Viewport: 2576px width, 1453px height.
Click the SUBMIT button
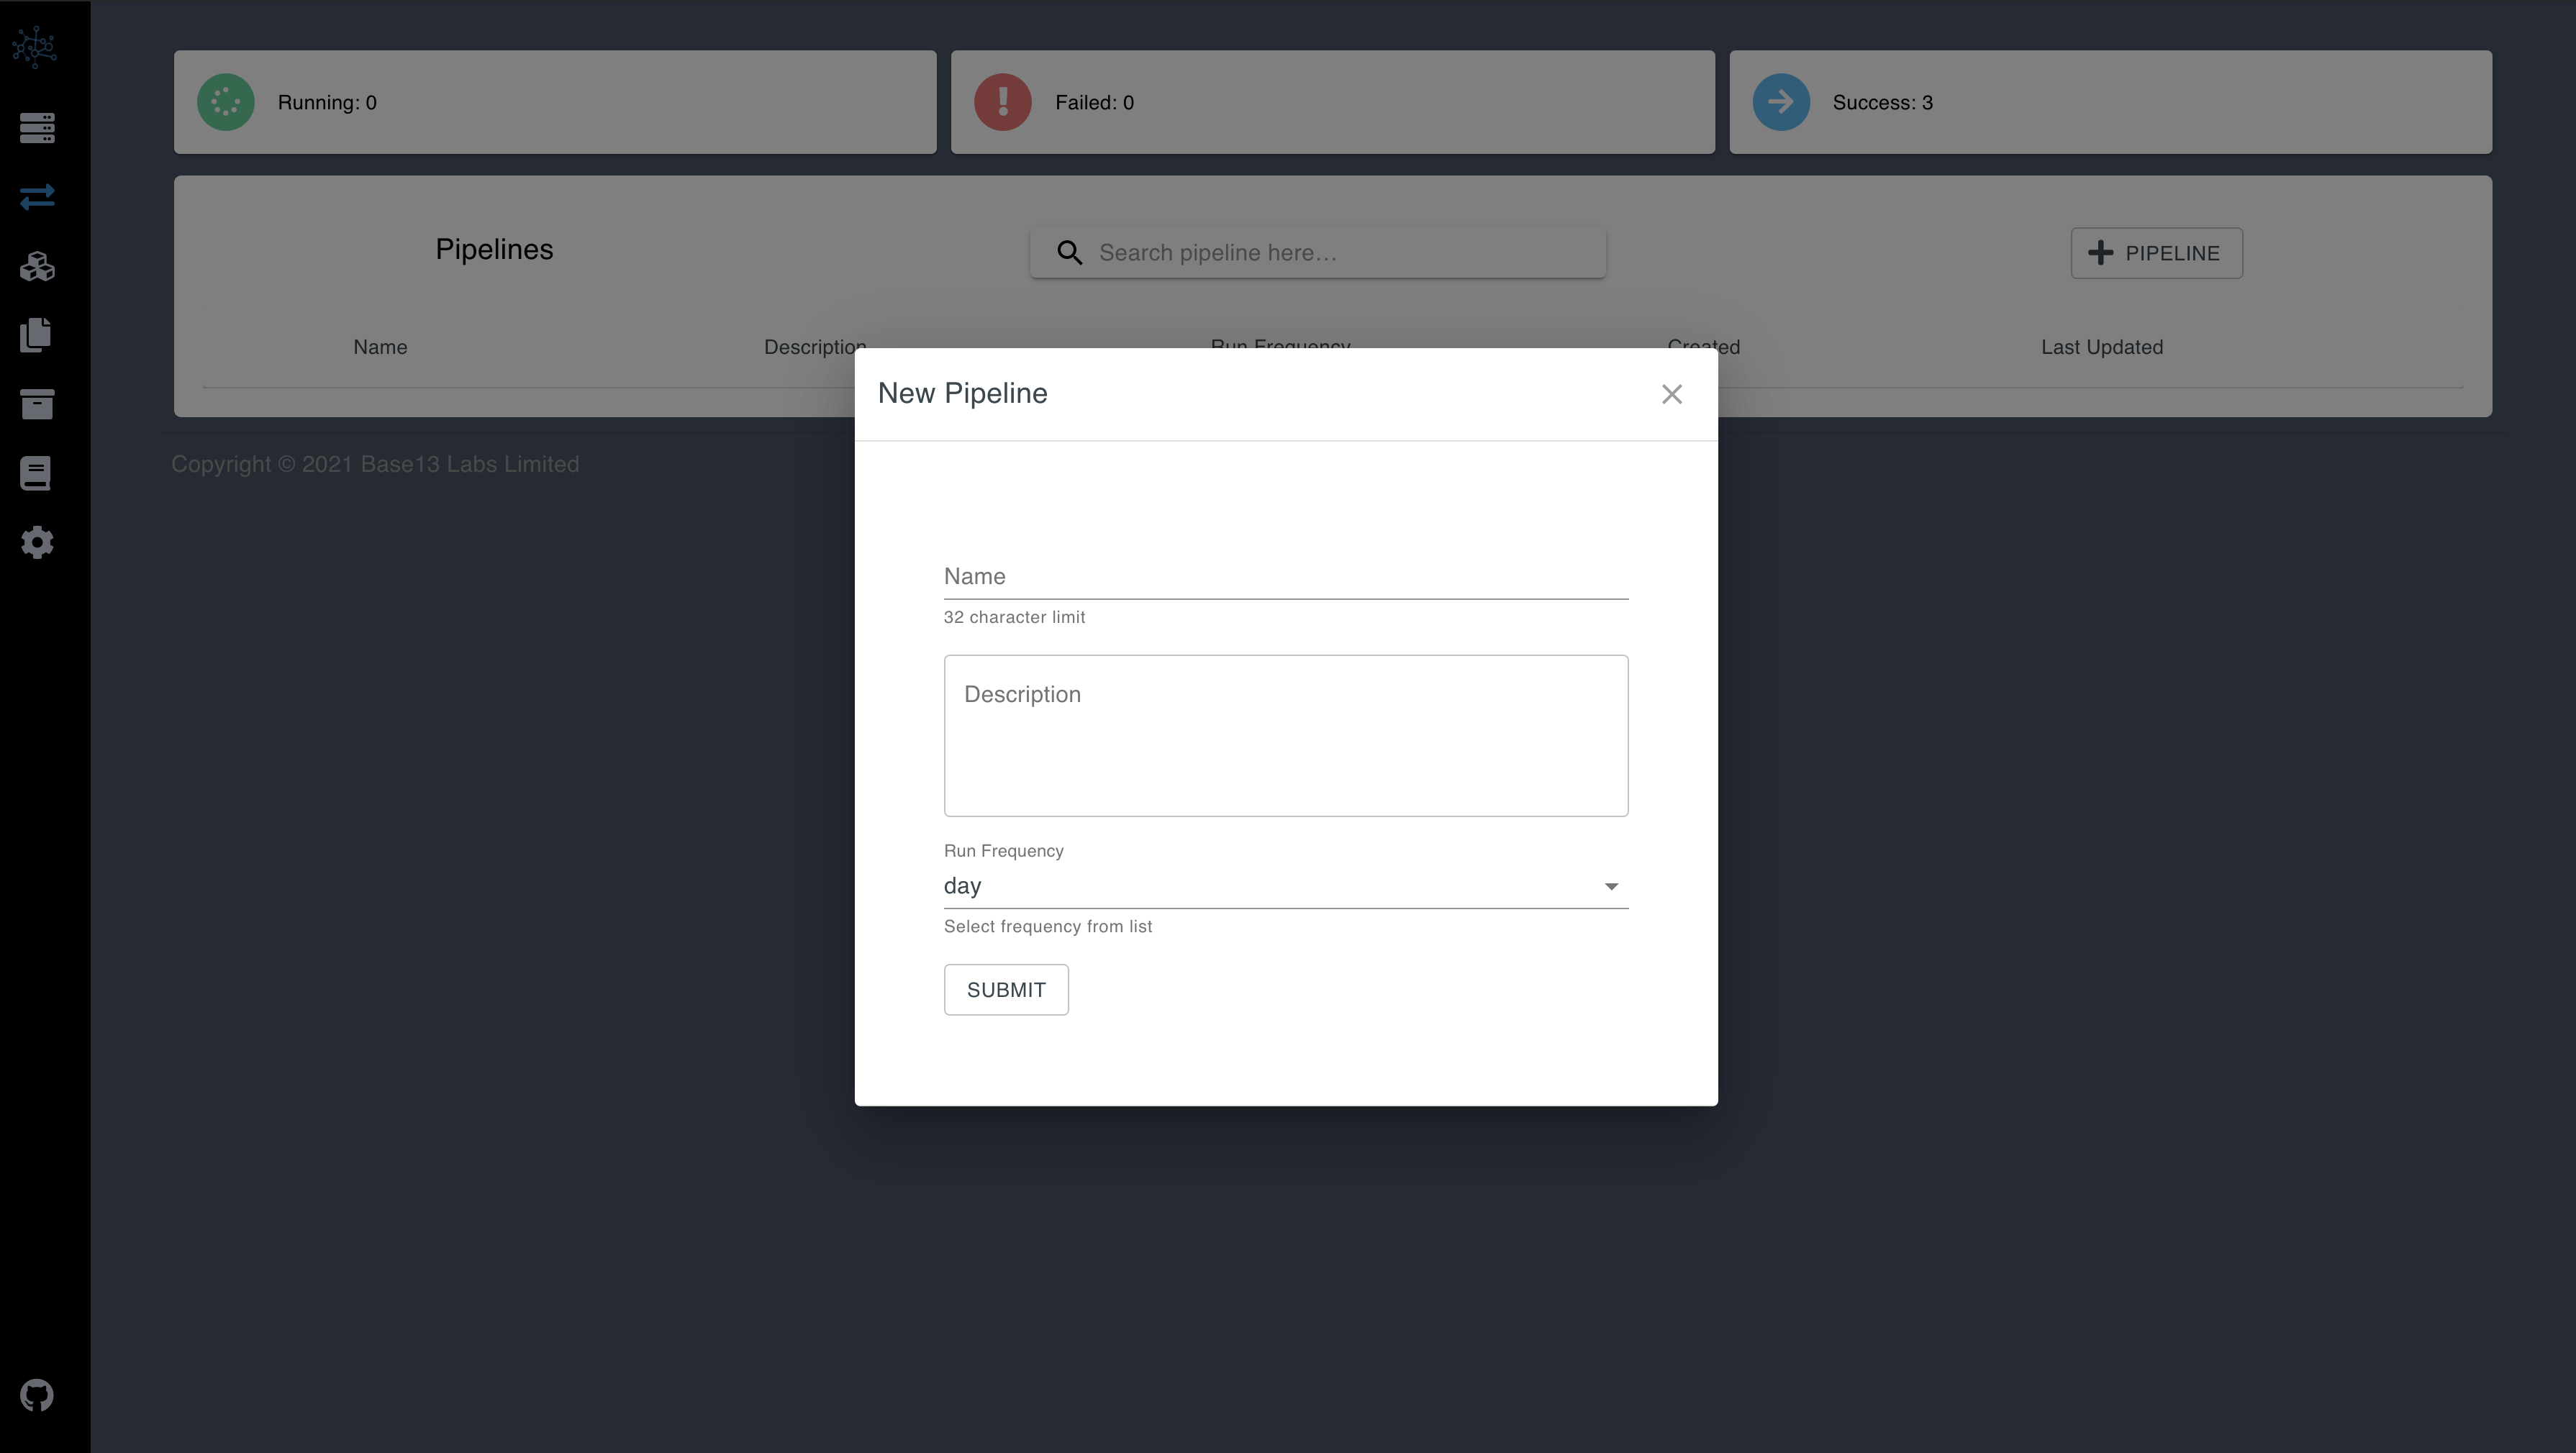coord(1006,990)
